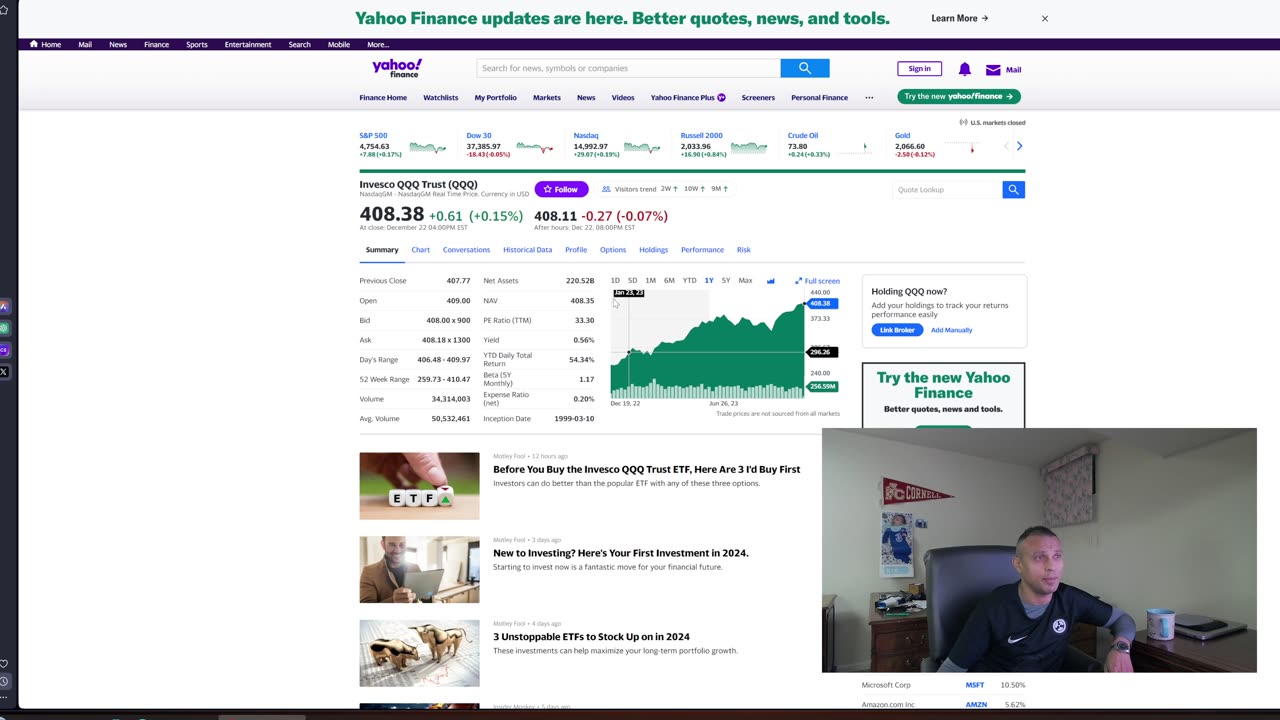Screen dimensions: 1280x720
Task: Switch to the Chart tab
Action: point(420,250)
